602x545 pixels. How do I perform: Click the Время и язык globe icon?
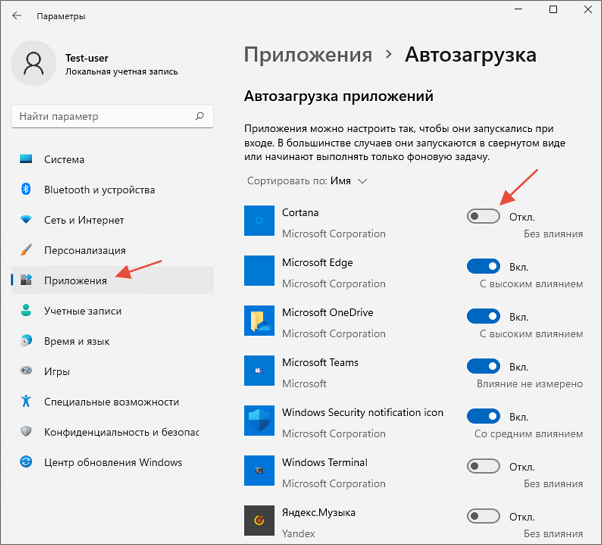pyautogui.click(x=26, y=340)
